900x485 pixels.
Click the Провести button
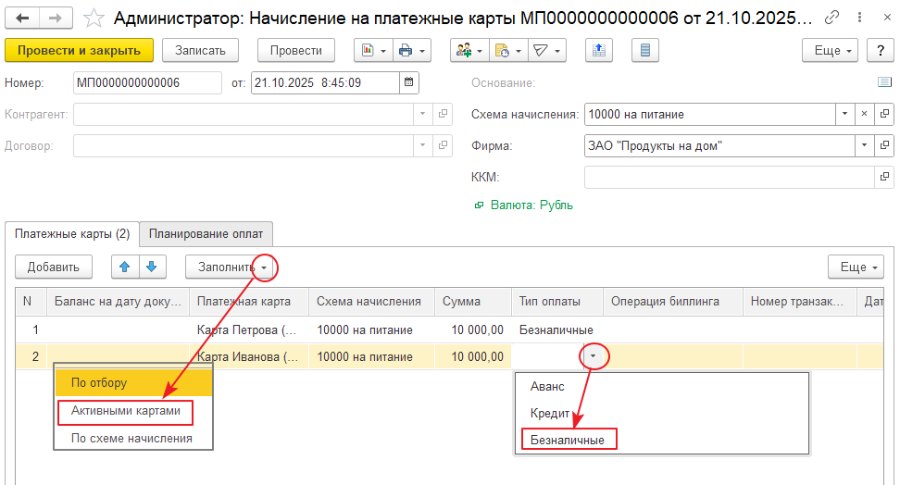click(296, 51)
